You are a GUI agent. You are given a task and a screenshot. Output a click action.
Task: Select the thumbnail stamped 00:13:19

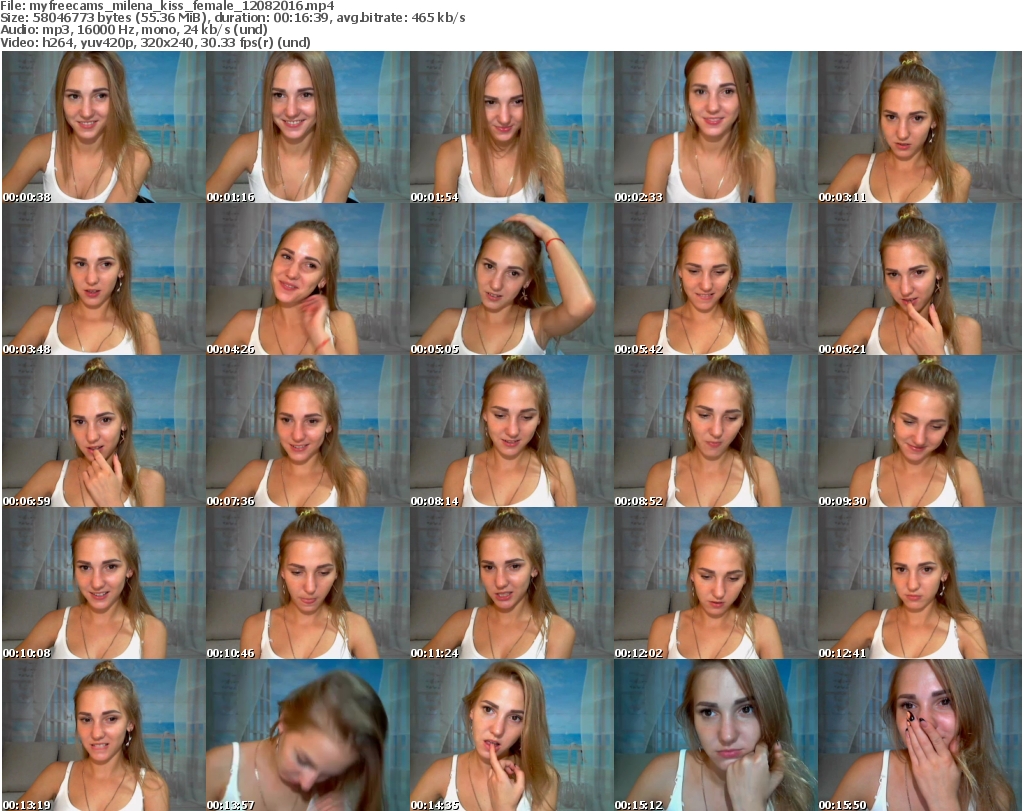pyautogui.click(x=104, y=735)
